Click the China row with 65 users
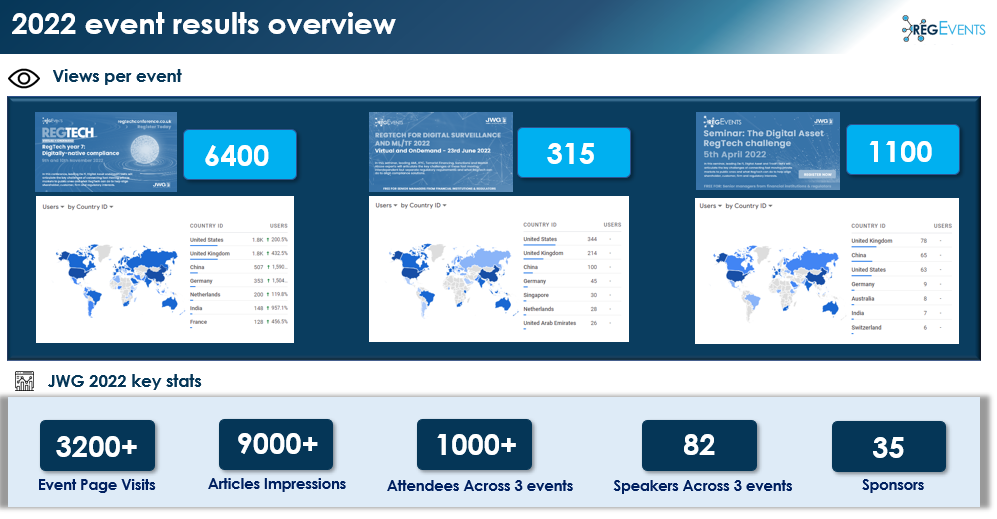Image resolution: width=997 pixels, height=519 pixels. click(902, 255)
